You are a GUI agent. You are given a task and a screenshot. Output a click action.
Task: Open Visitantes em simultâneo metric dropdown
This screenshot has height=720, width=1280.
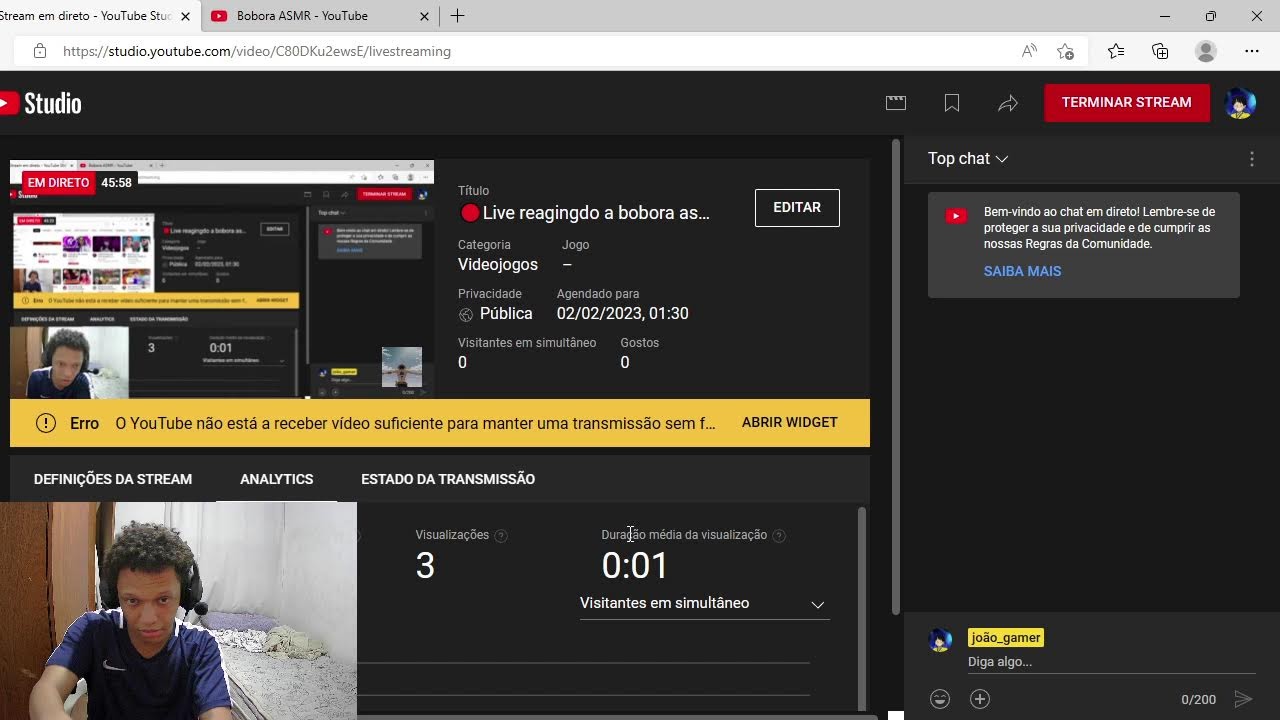tap(704, 603)
